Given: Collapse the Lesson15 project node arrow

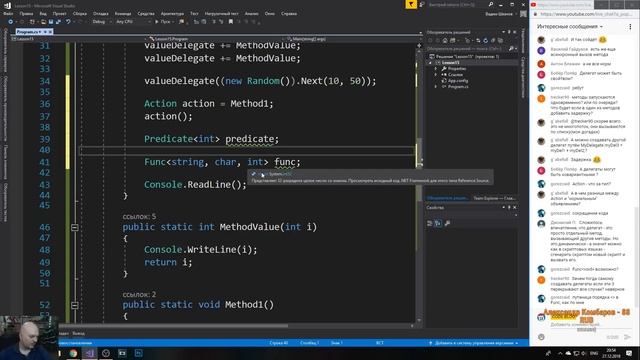Looking at the screenshot, I should tap(430, 63).
